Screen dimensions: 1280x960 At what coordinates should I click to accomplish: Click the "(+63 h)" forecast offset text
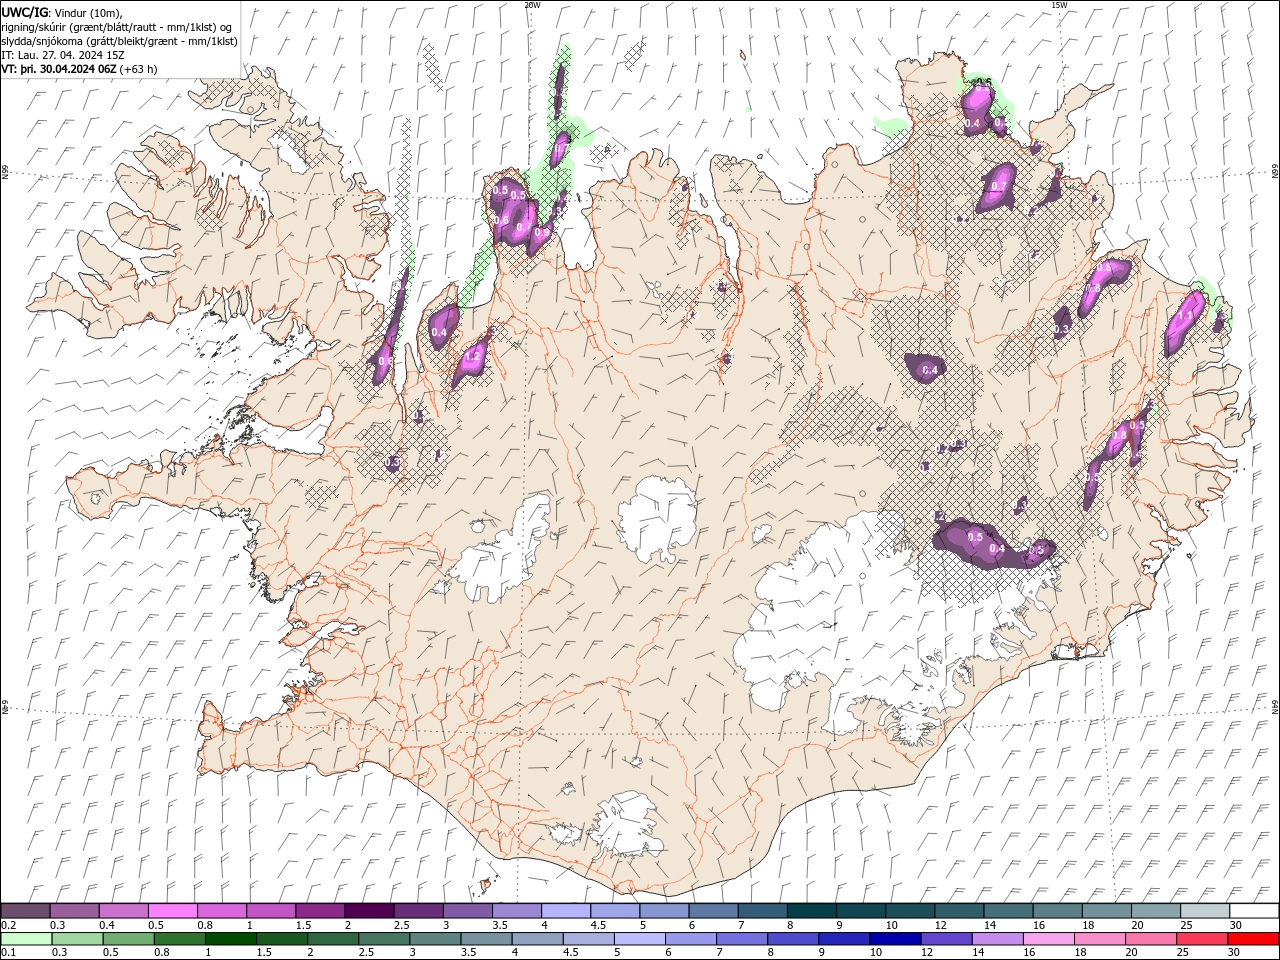pos(138,69)
